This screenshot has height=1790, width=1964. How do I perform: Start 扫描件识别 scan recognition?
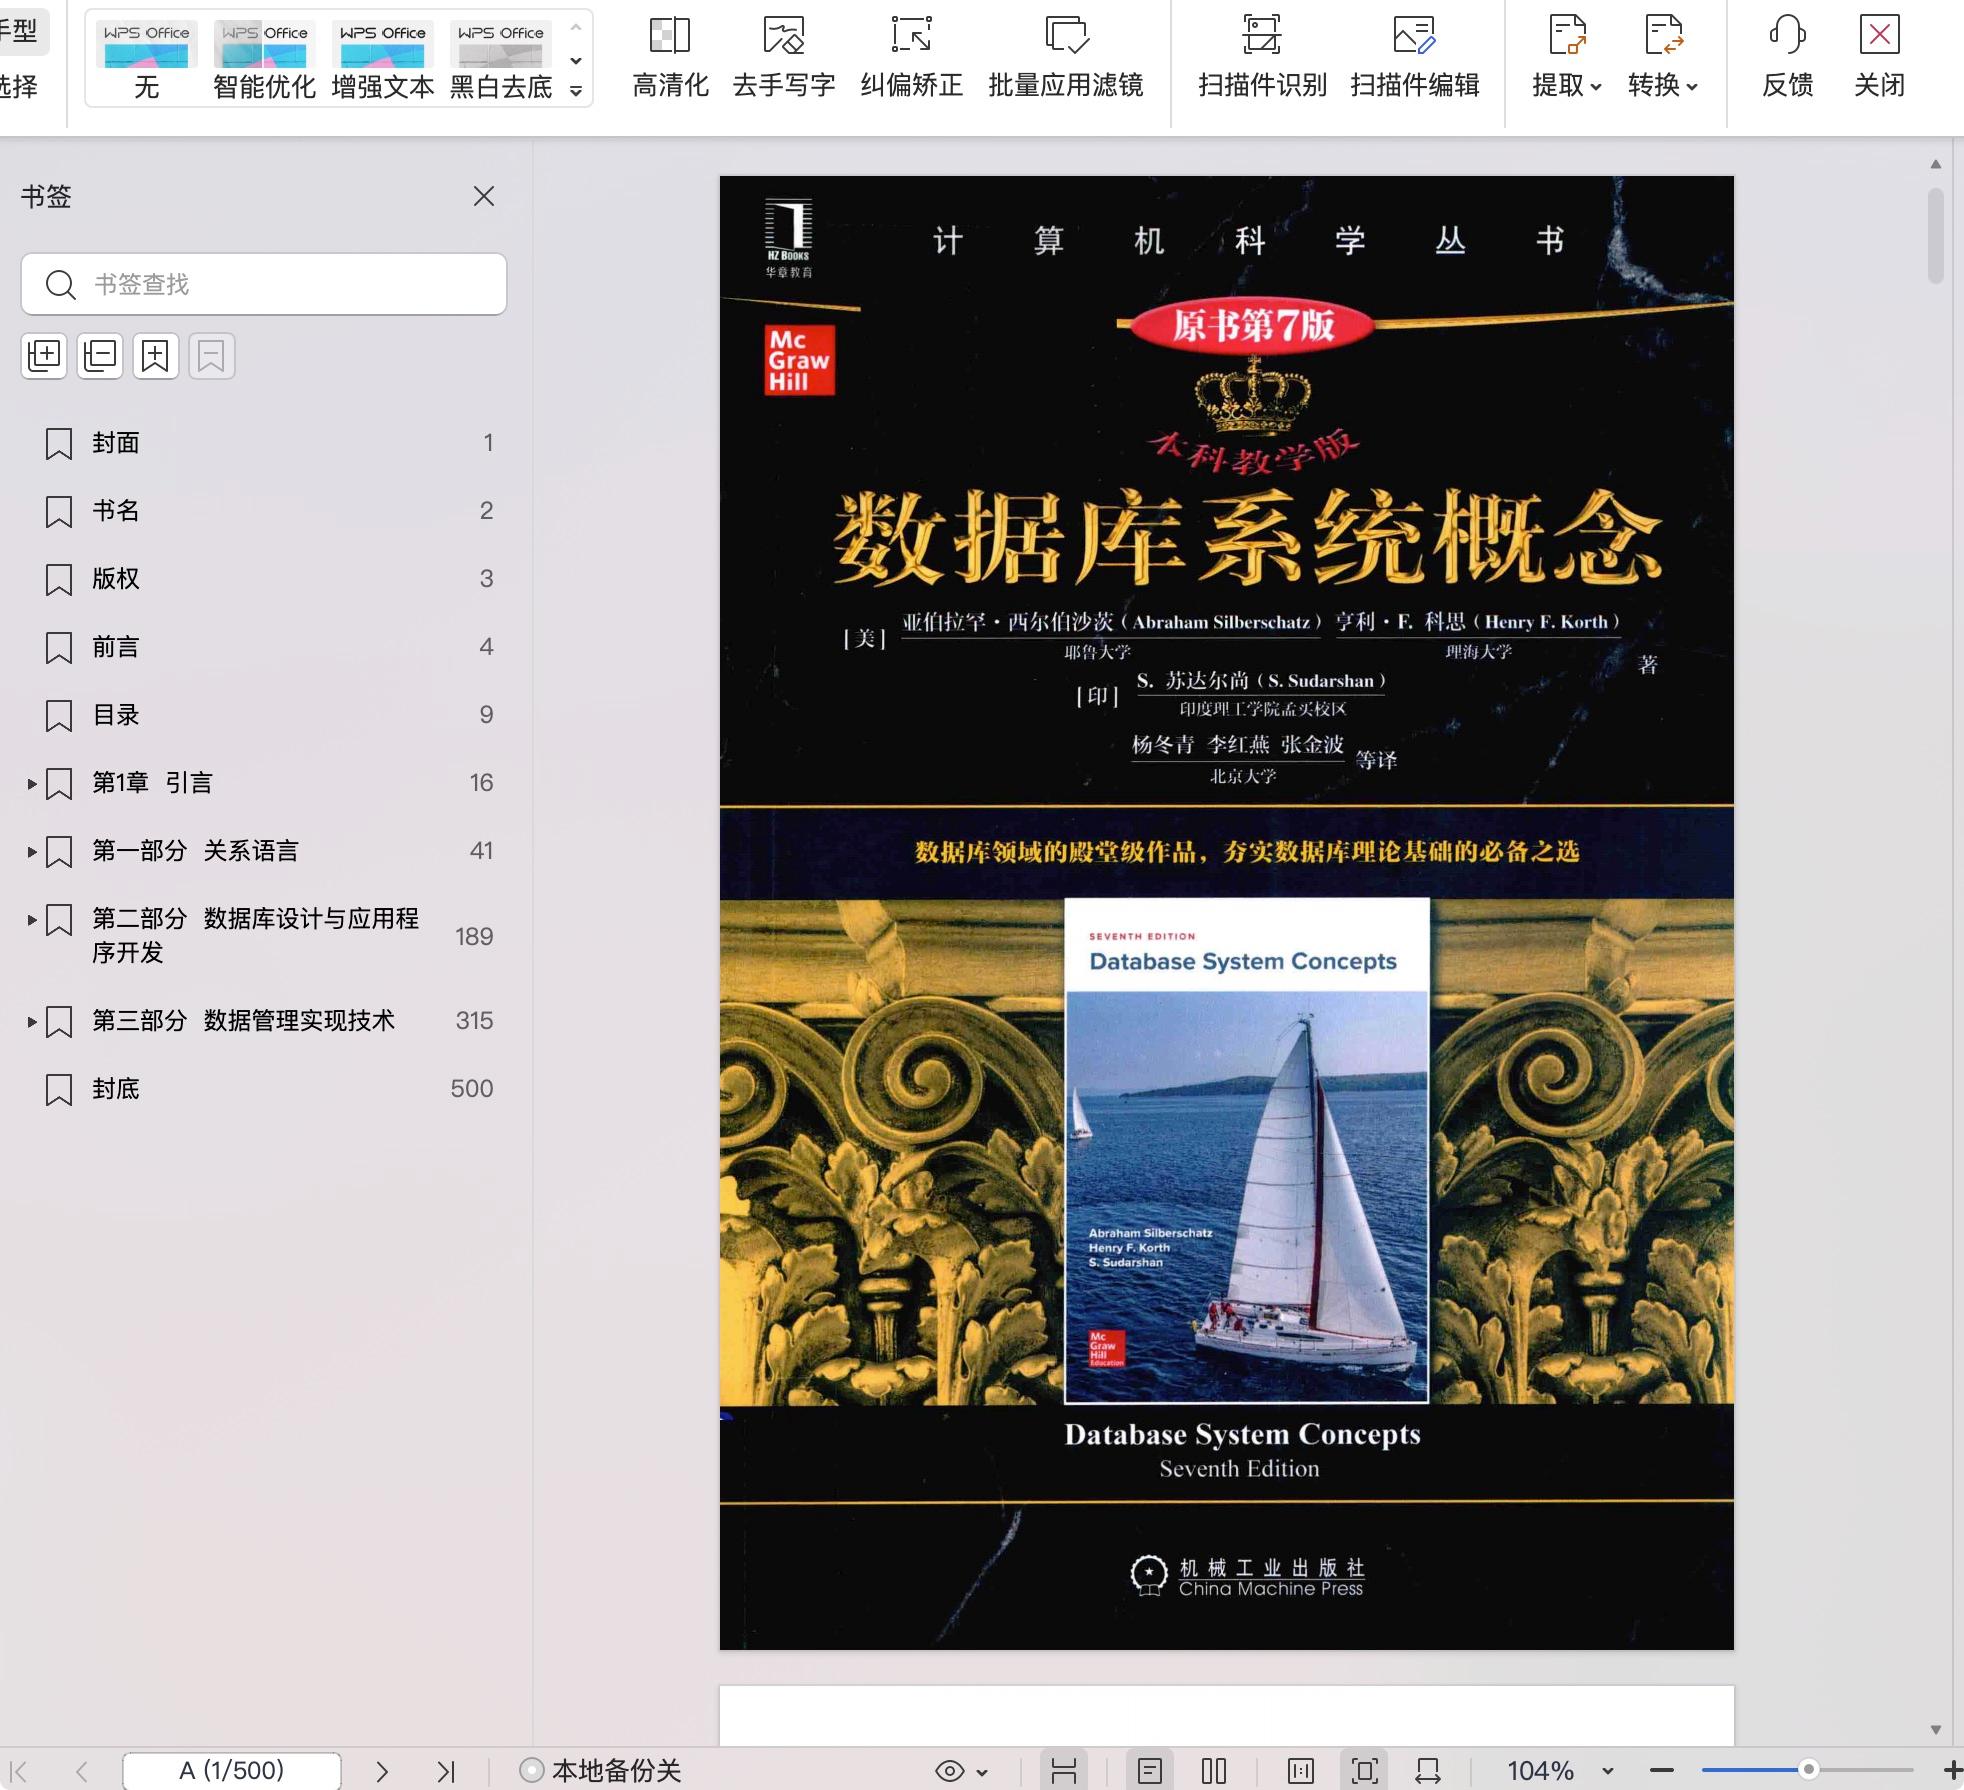click(1262, 58)
